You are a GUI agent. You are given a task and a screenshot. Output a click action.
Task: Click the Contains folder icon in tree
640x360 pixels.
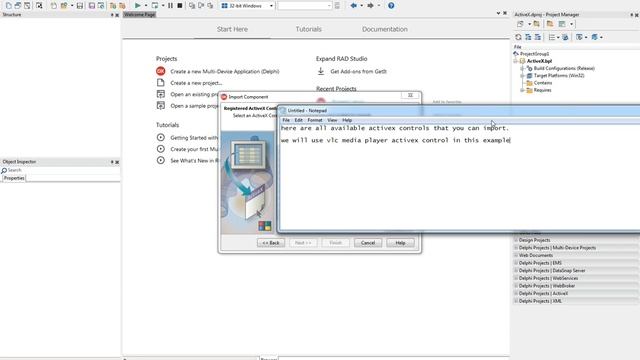(529, 83)
